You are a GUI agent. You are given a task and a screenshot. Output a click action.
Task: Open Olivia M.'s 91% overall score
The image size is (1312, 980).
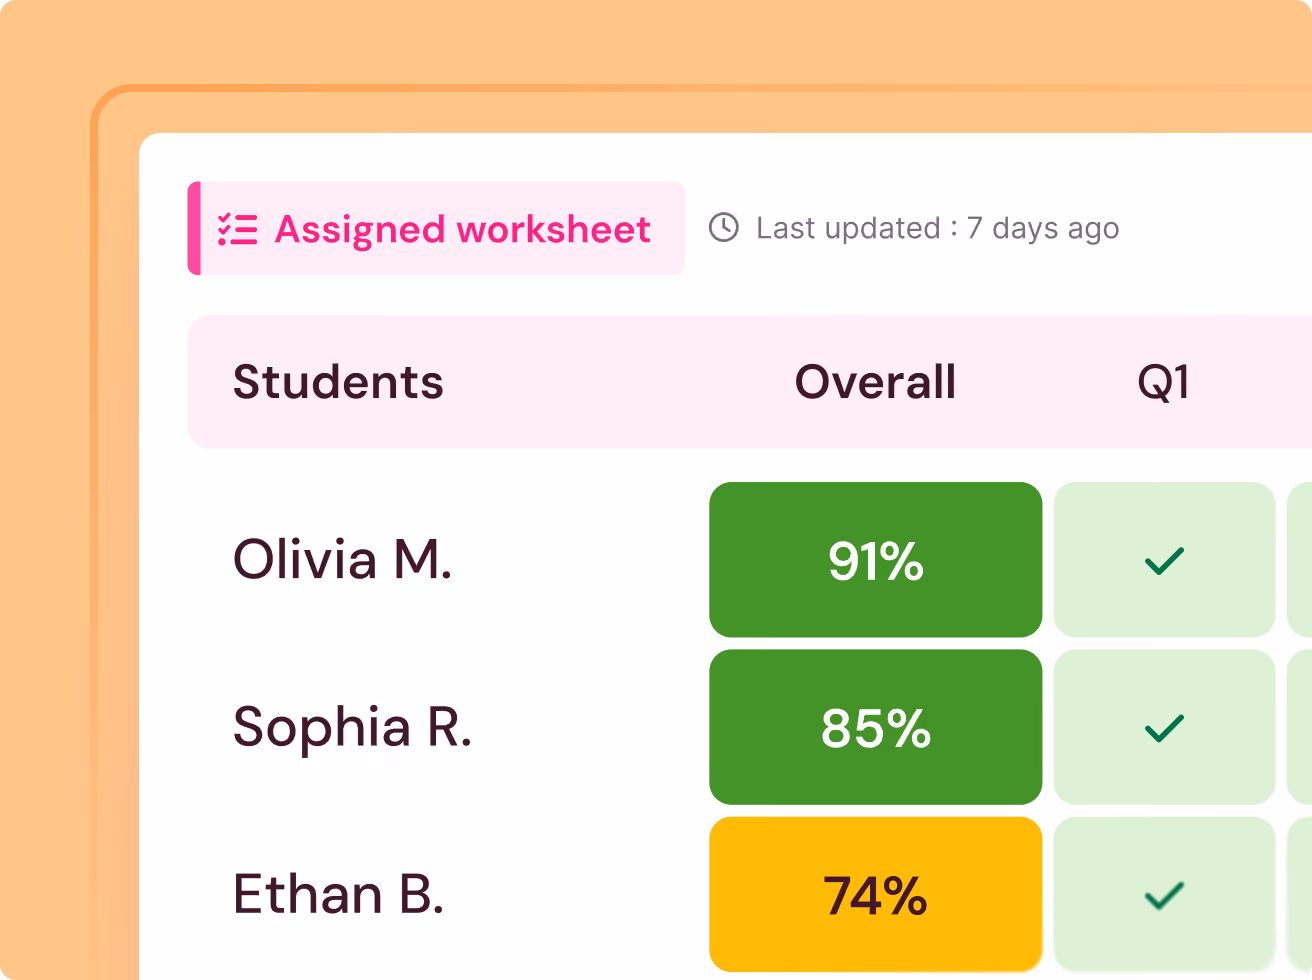pos(876,560)
